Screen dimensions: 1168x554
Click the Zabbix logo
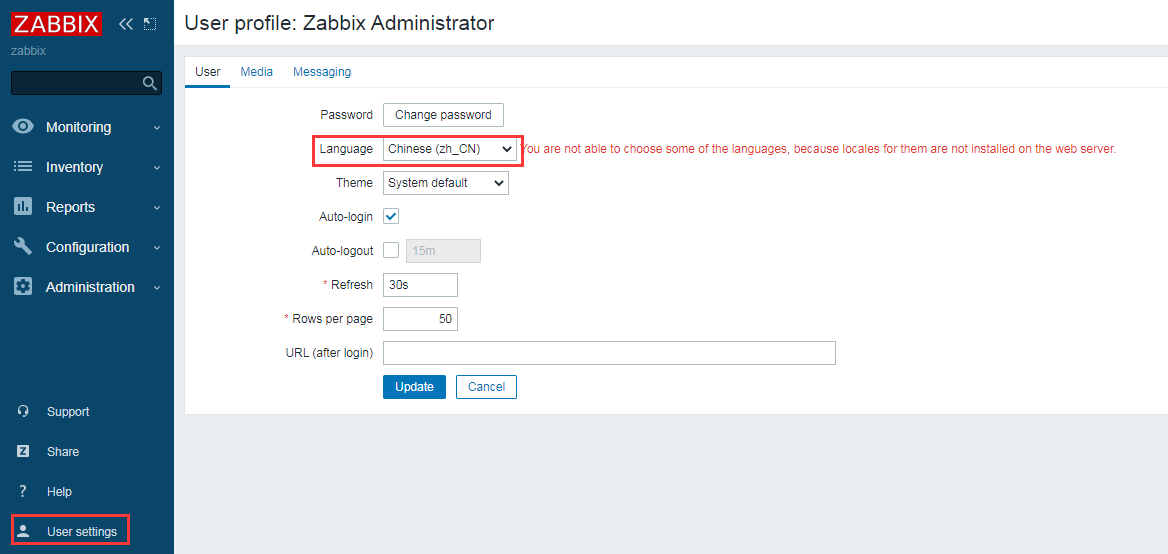click(57, 24)
